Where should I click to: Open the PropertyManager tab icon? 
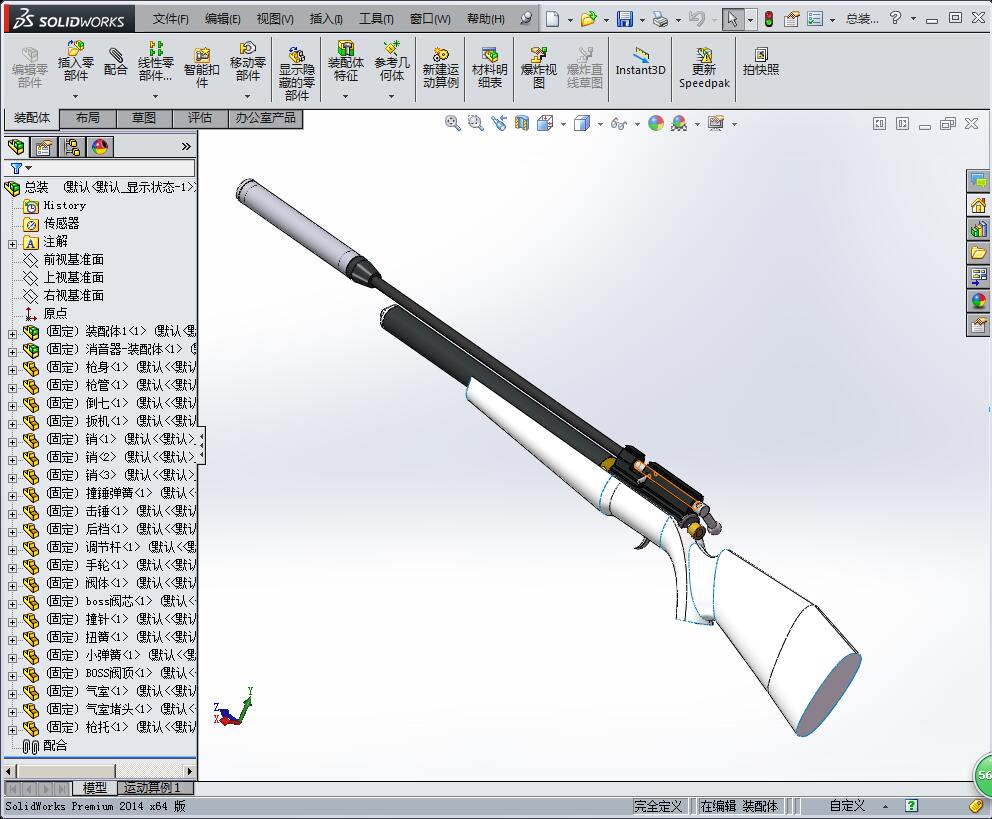click(x=43, y=147)
